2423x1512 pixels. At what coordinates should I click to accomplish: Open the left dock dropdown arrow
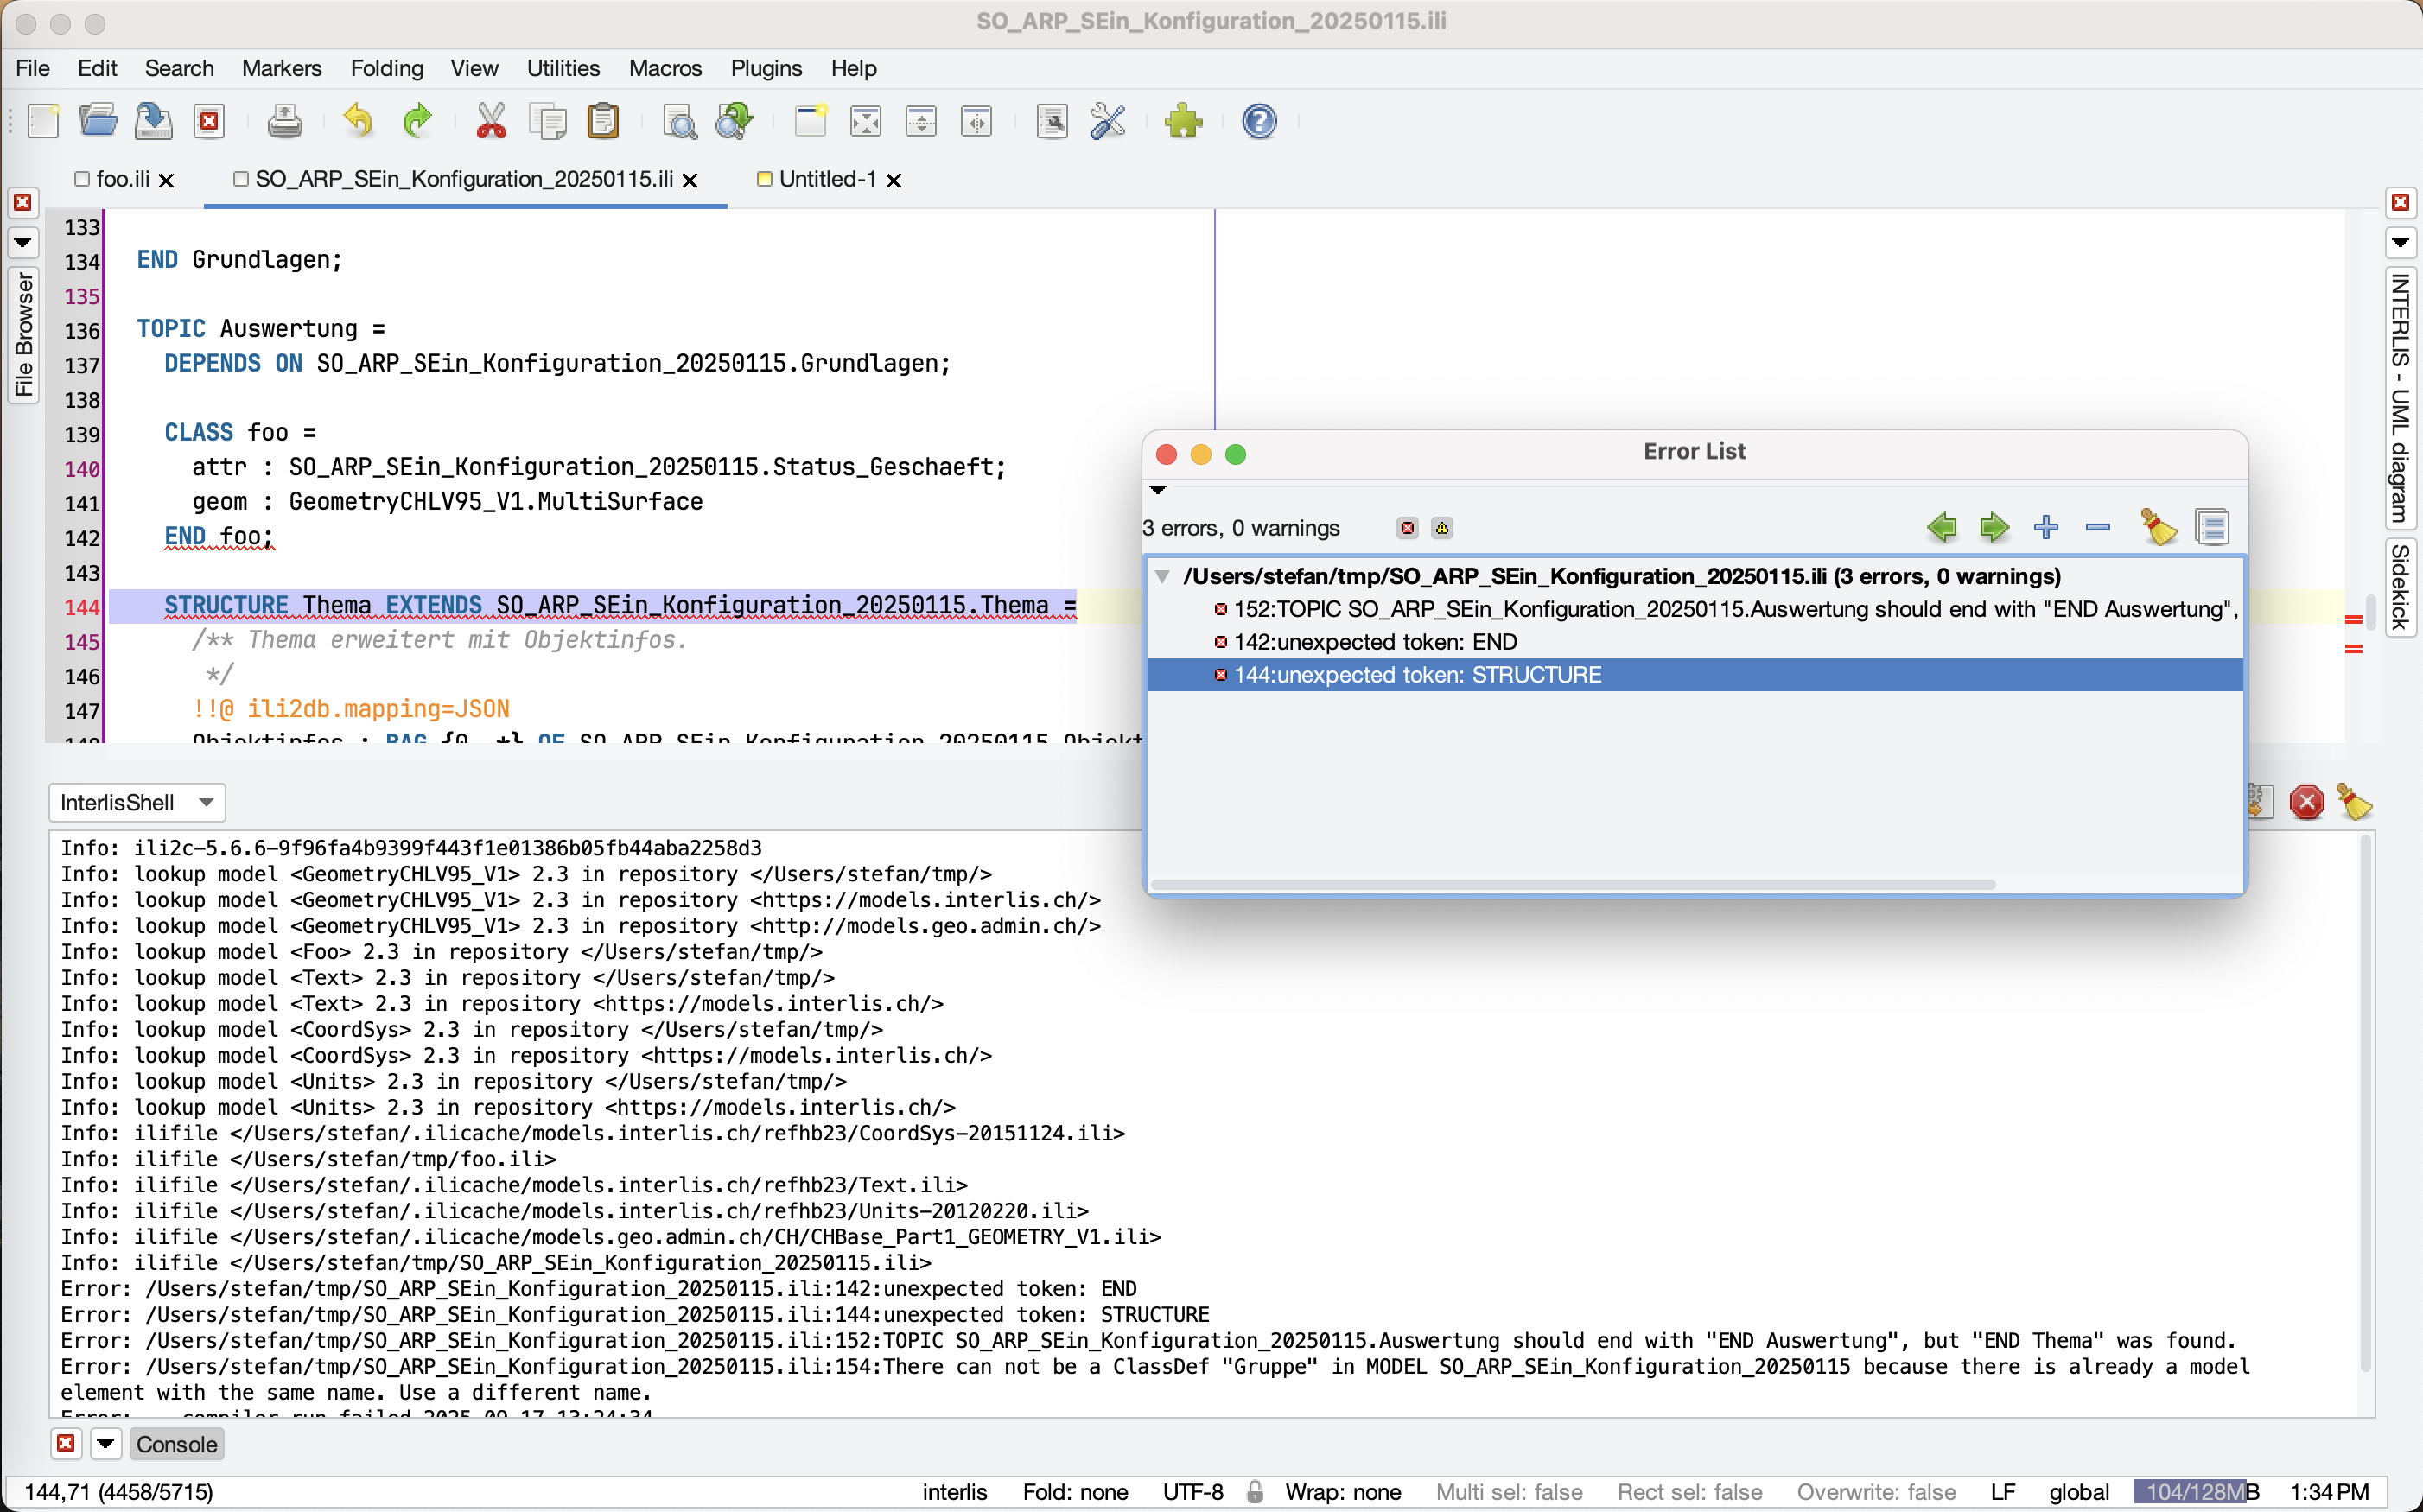(x=22, y=242)
